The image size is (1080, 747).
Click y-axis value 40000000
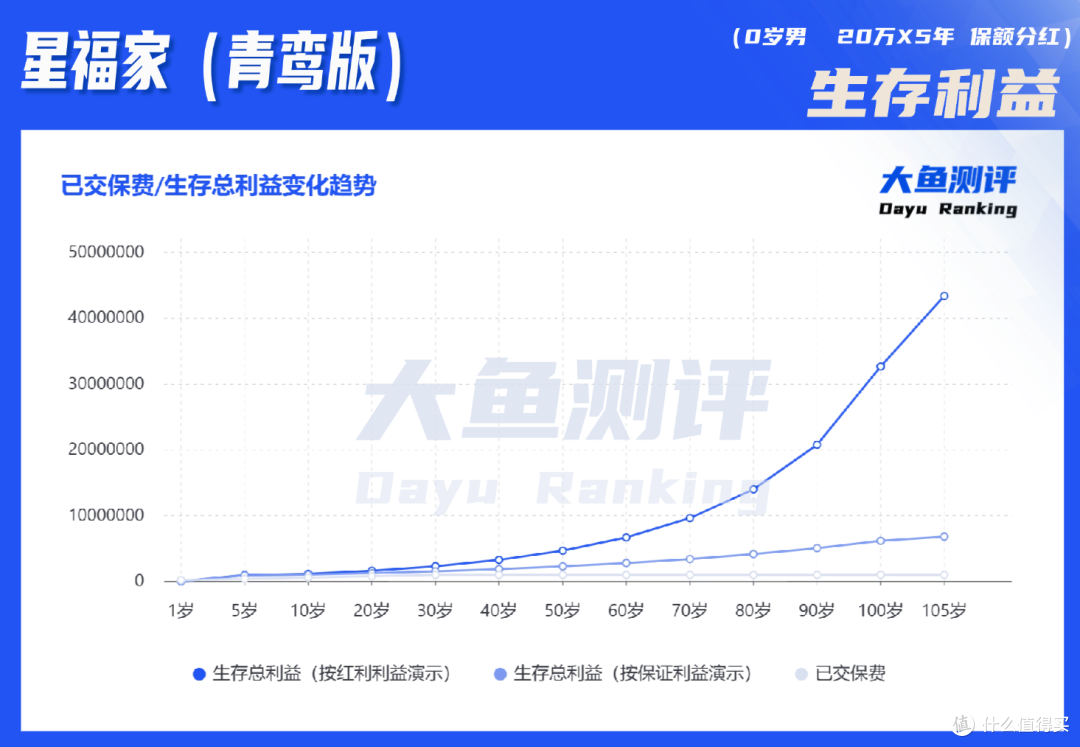(106, 317)
